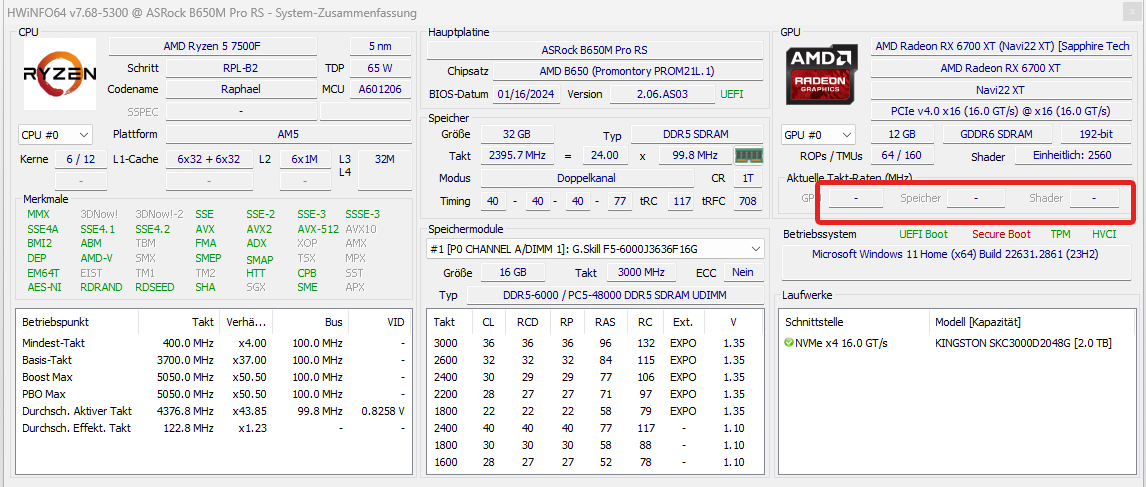
Task: Click the GDDR6 SDRAM GPU memory type
Action: [997, 135]
